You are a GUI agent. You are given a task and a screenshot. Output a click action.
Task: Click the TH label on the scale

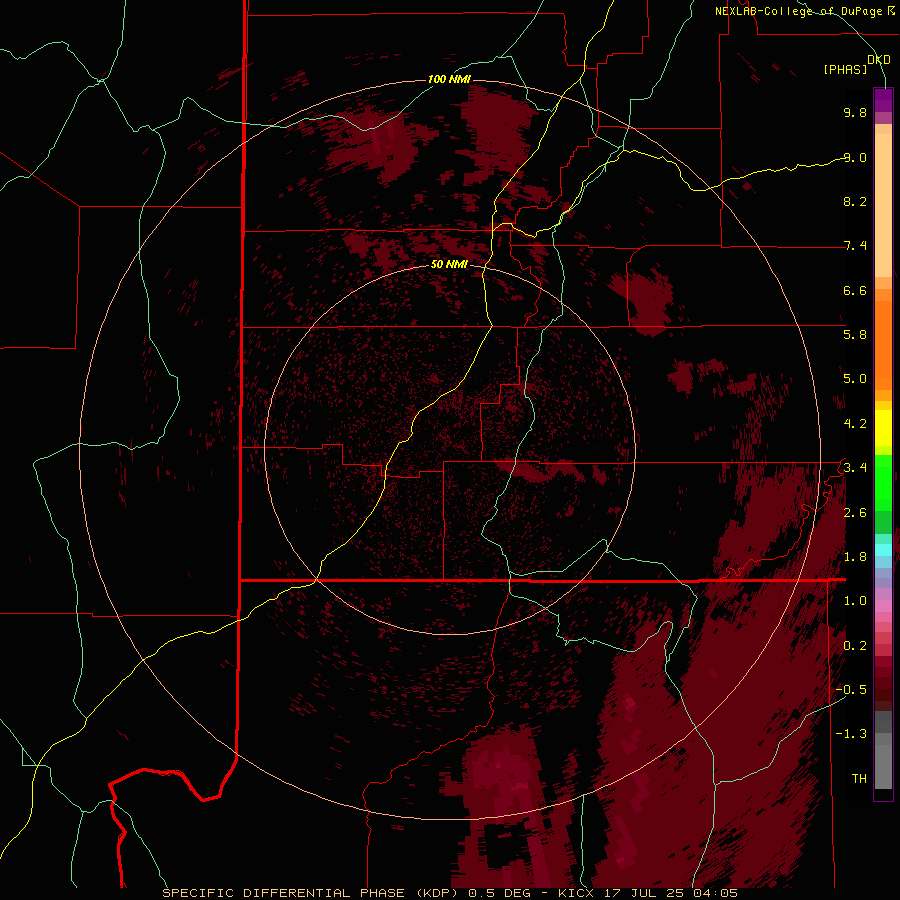click(x=859, y=779)
